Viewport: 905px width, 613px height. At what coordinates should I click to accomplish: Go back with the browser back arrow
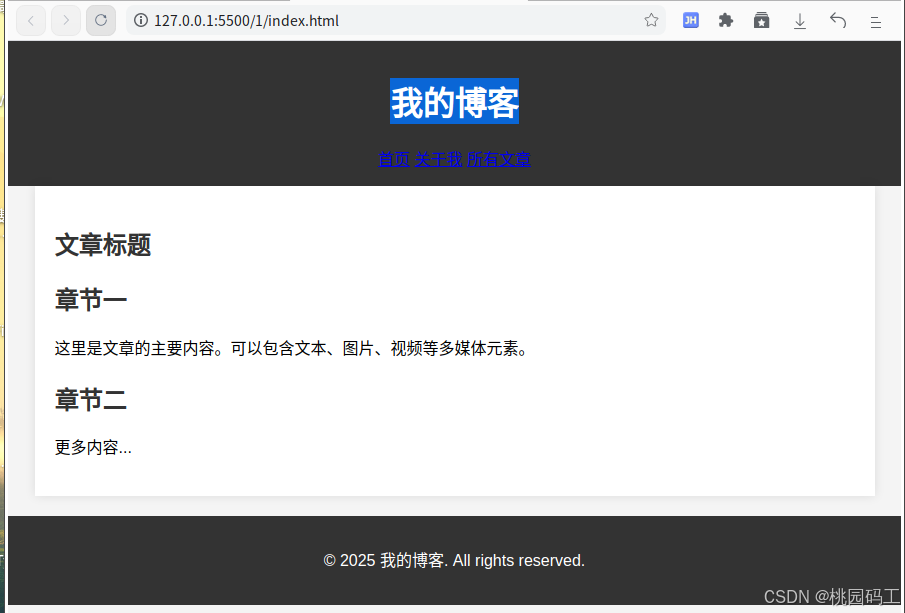click(31, 21)
